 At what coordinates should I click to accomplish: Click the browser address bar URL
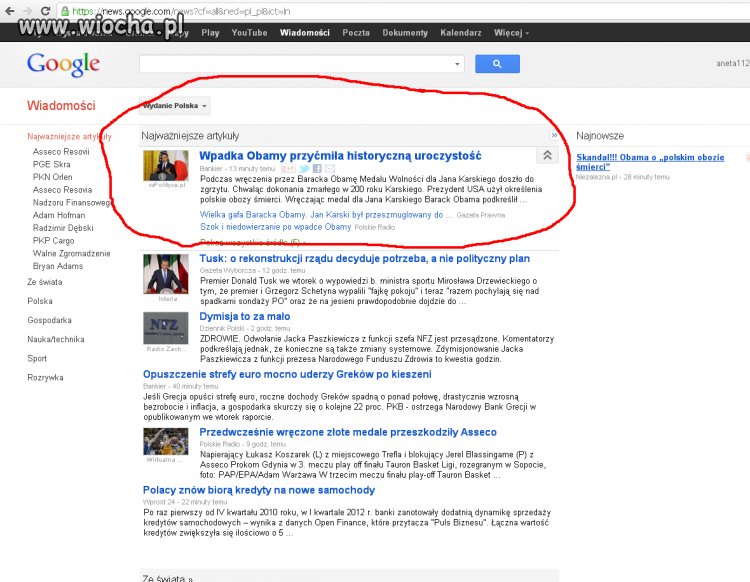click(181, 11)
